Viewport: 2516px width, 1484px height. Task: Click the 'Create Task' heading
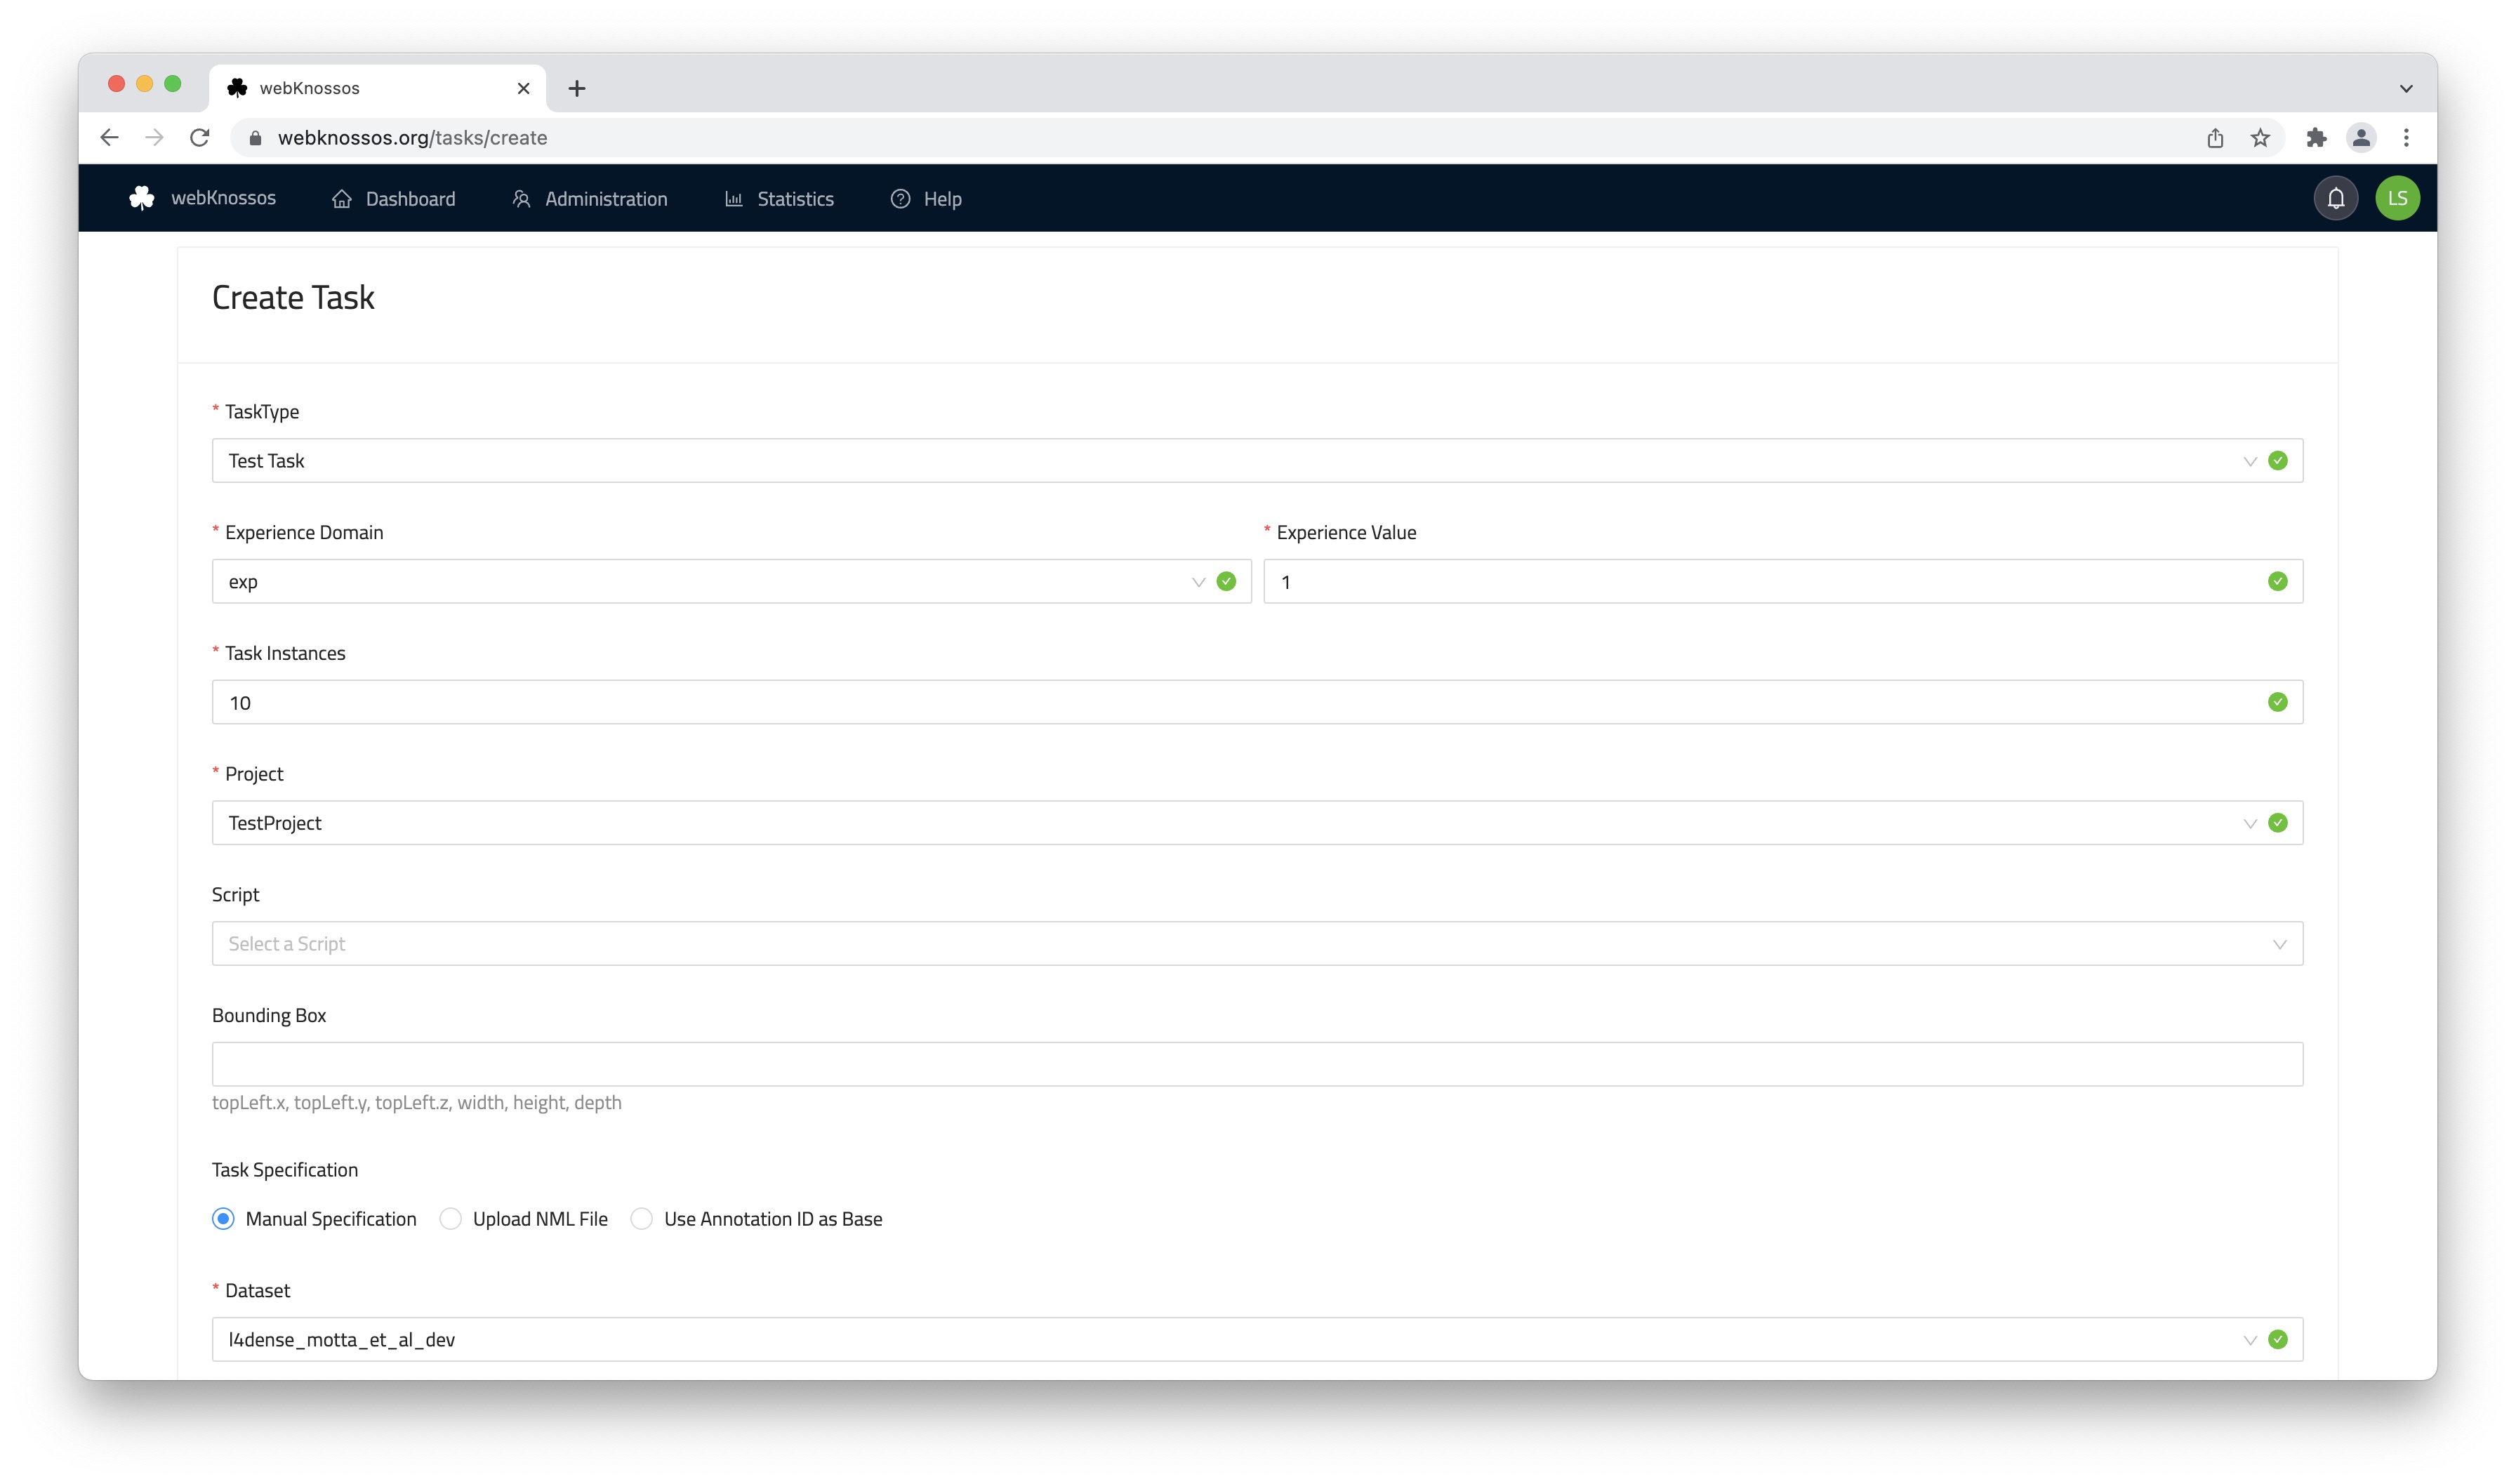point(293,297)
